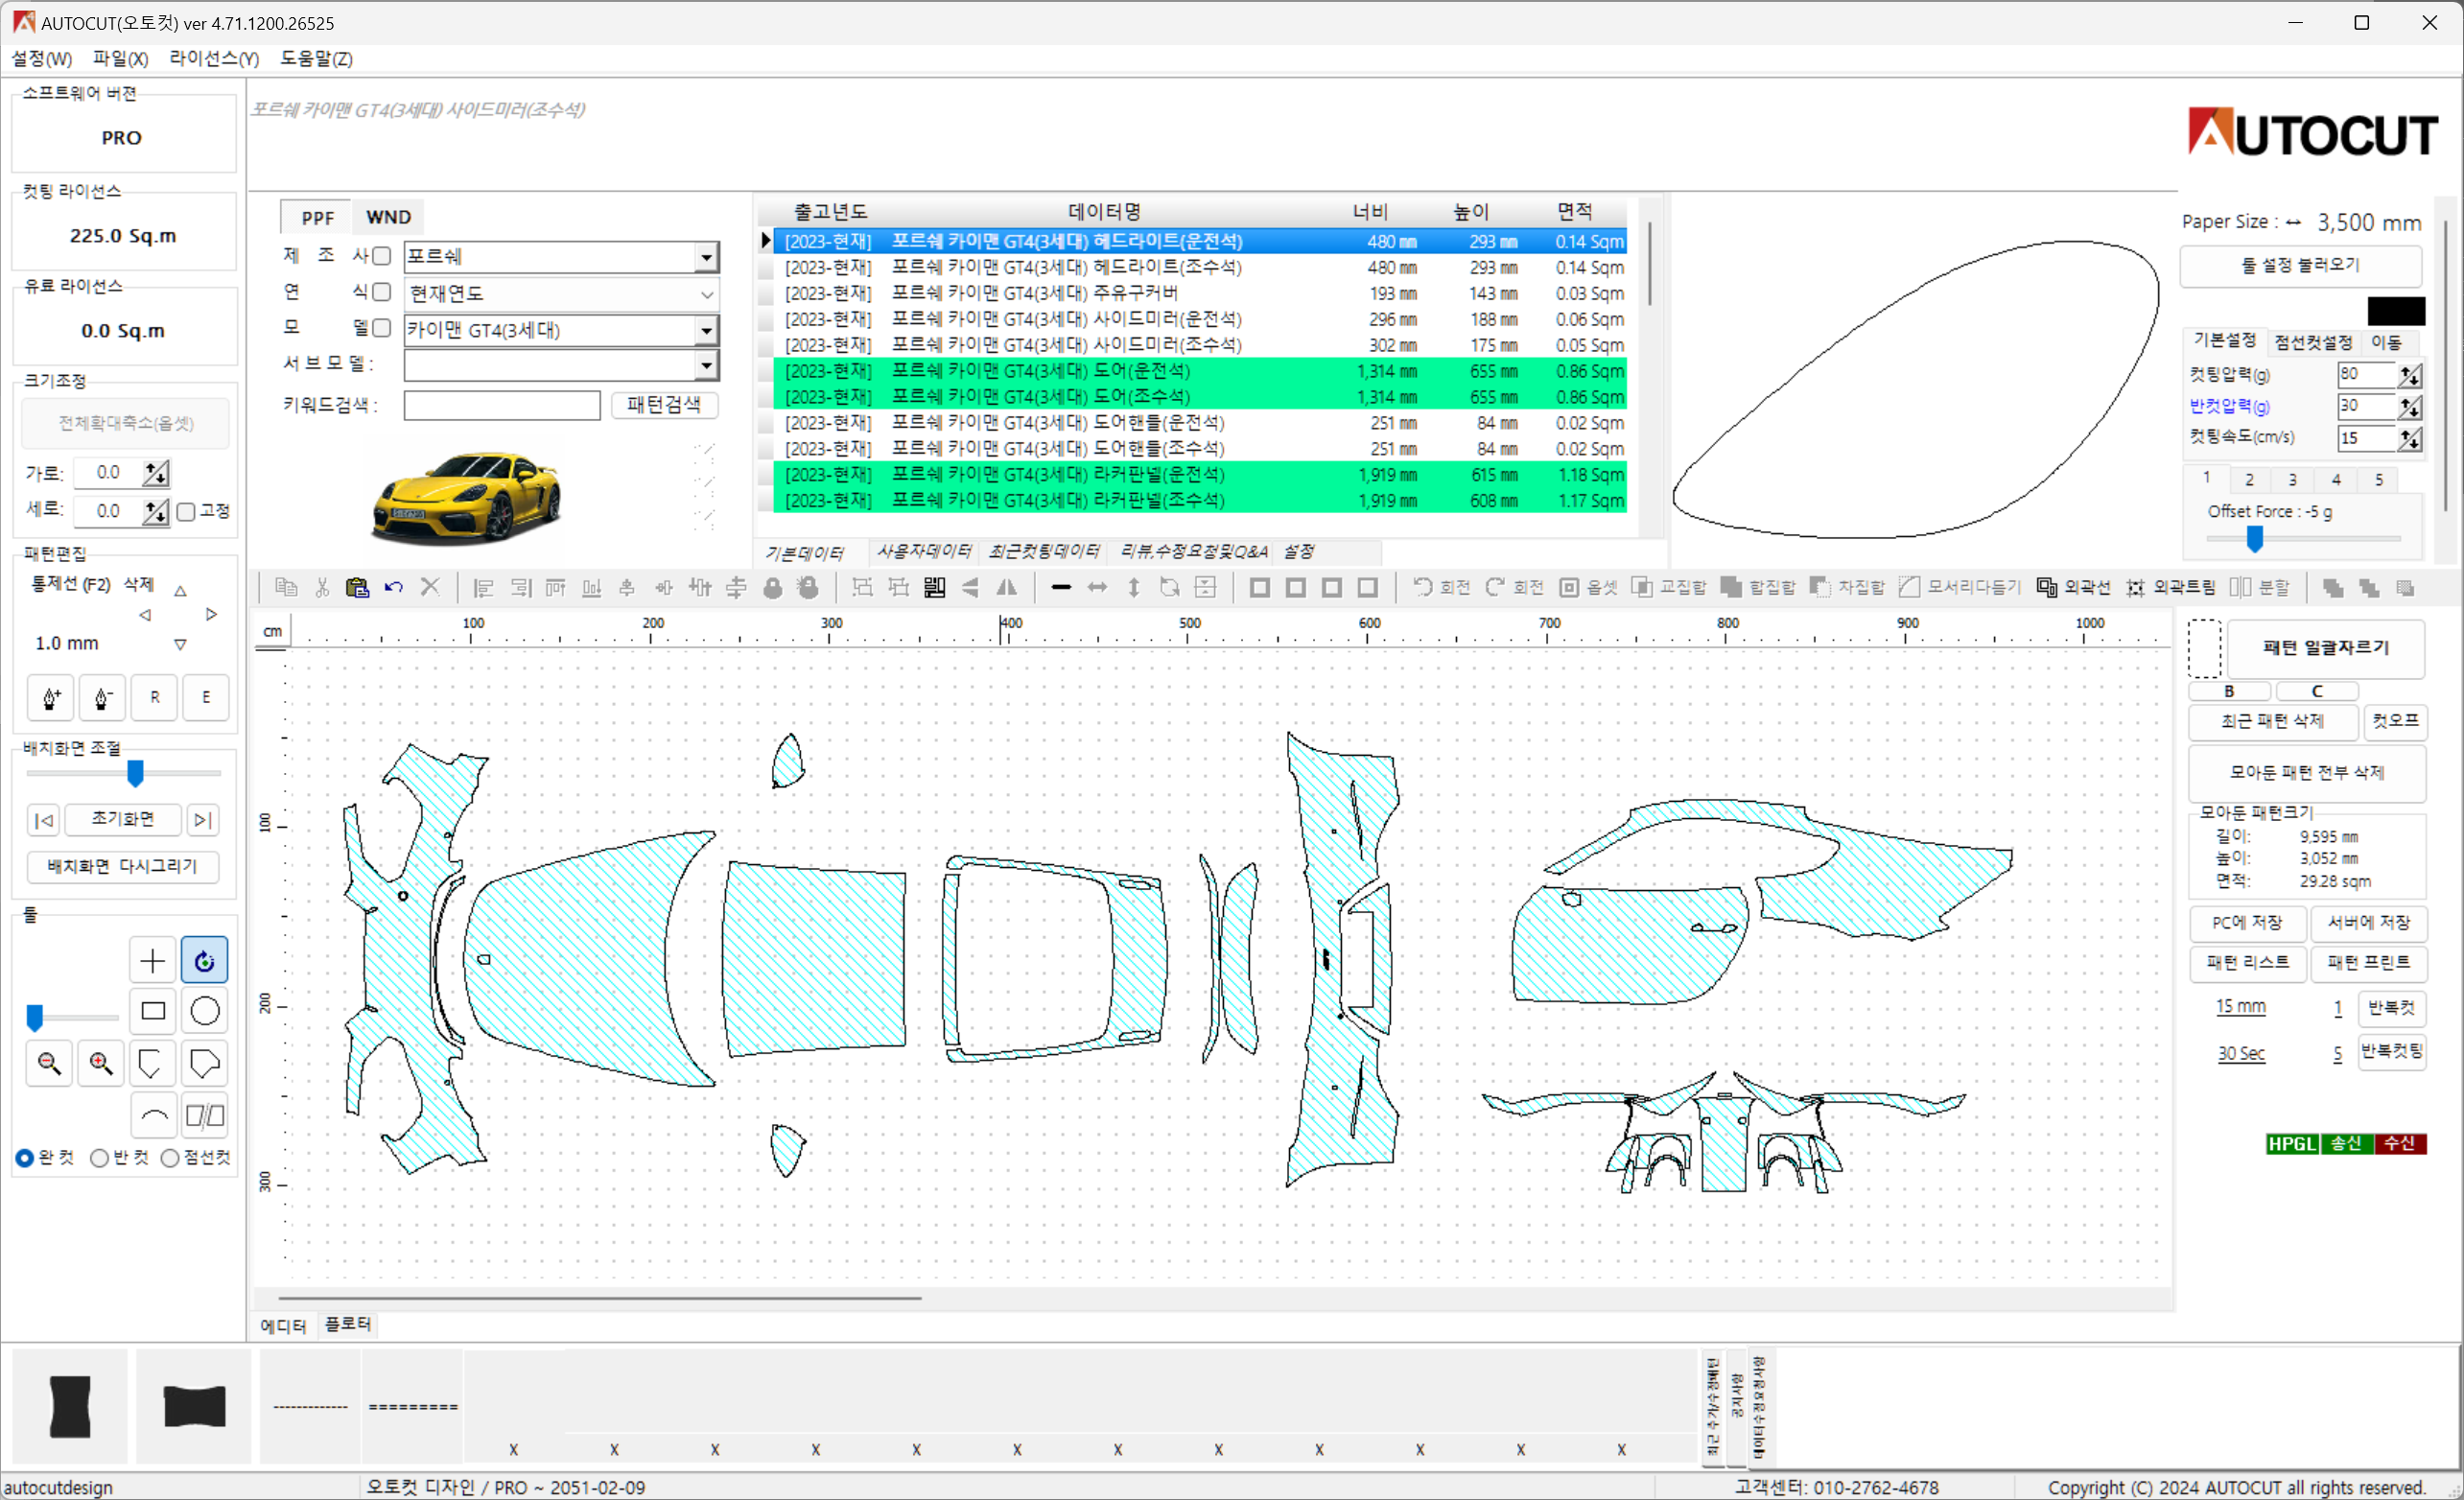This screenshot has height=1500, width=2464.
Task: Click the 툴 설정 불러오기 button
Action: click(2300, 265)
